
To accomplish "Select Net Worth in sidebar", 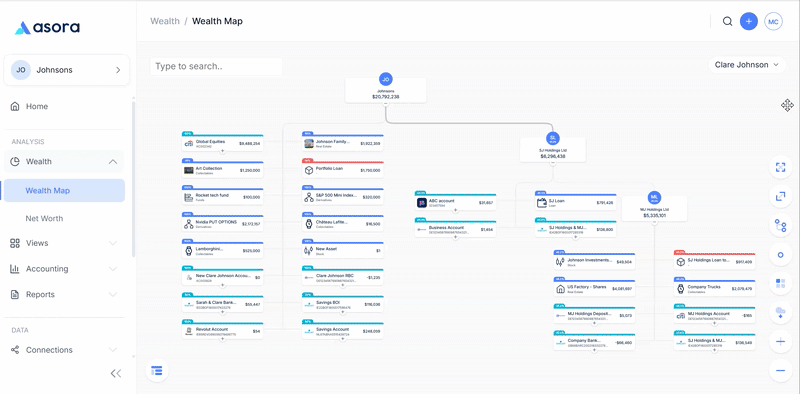I will (44, 218).
